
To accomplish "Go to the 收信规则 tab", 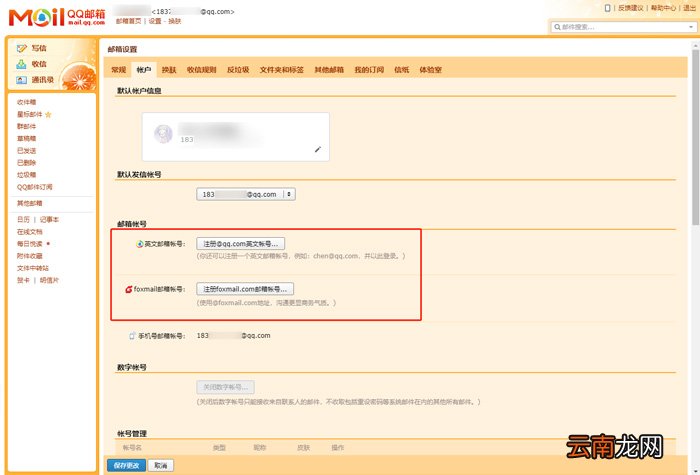I will point(201,70).
